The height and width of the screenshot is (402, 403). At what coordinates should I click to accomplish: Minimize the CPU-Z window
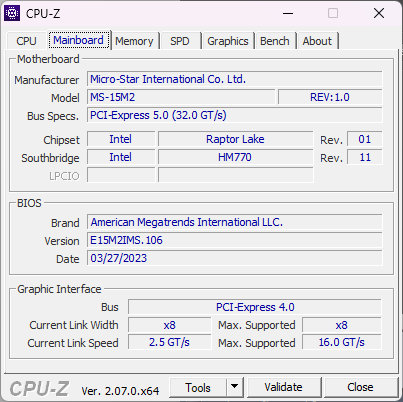coord(288,13)
